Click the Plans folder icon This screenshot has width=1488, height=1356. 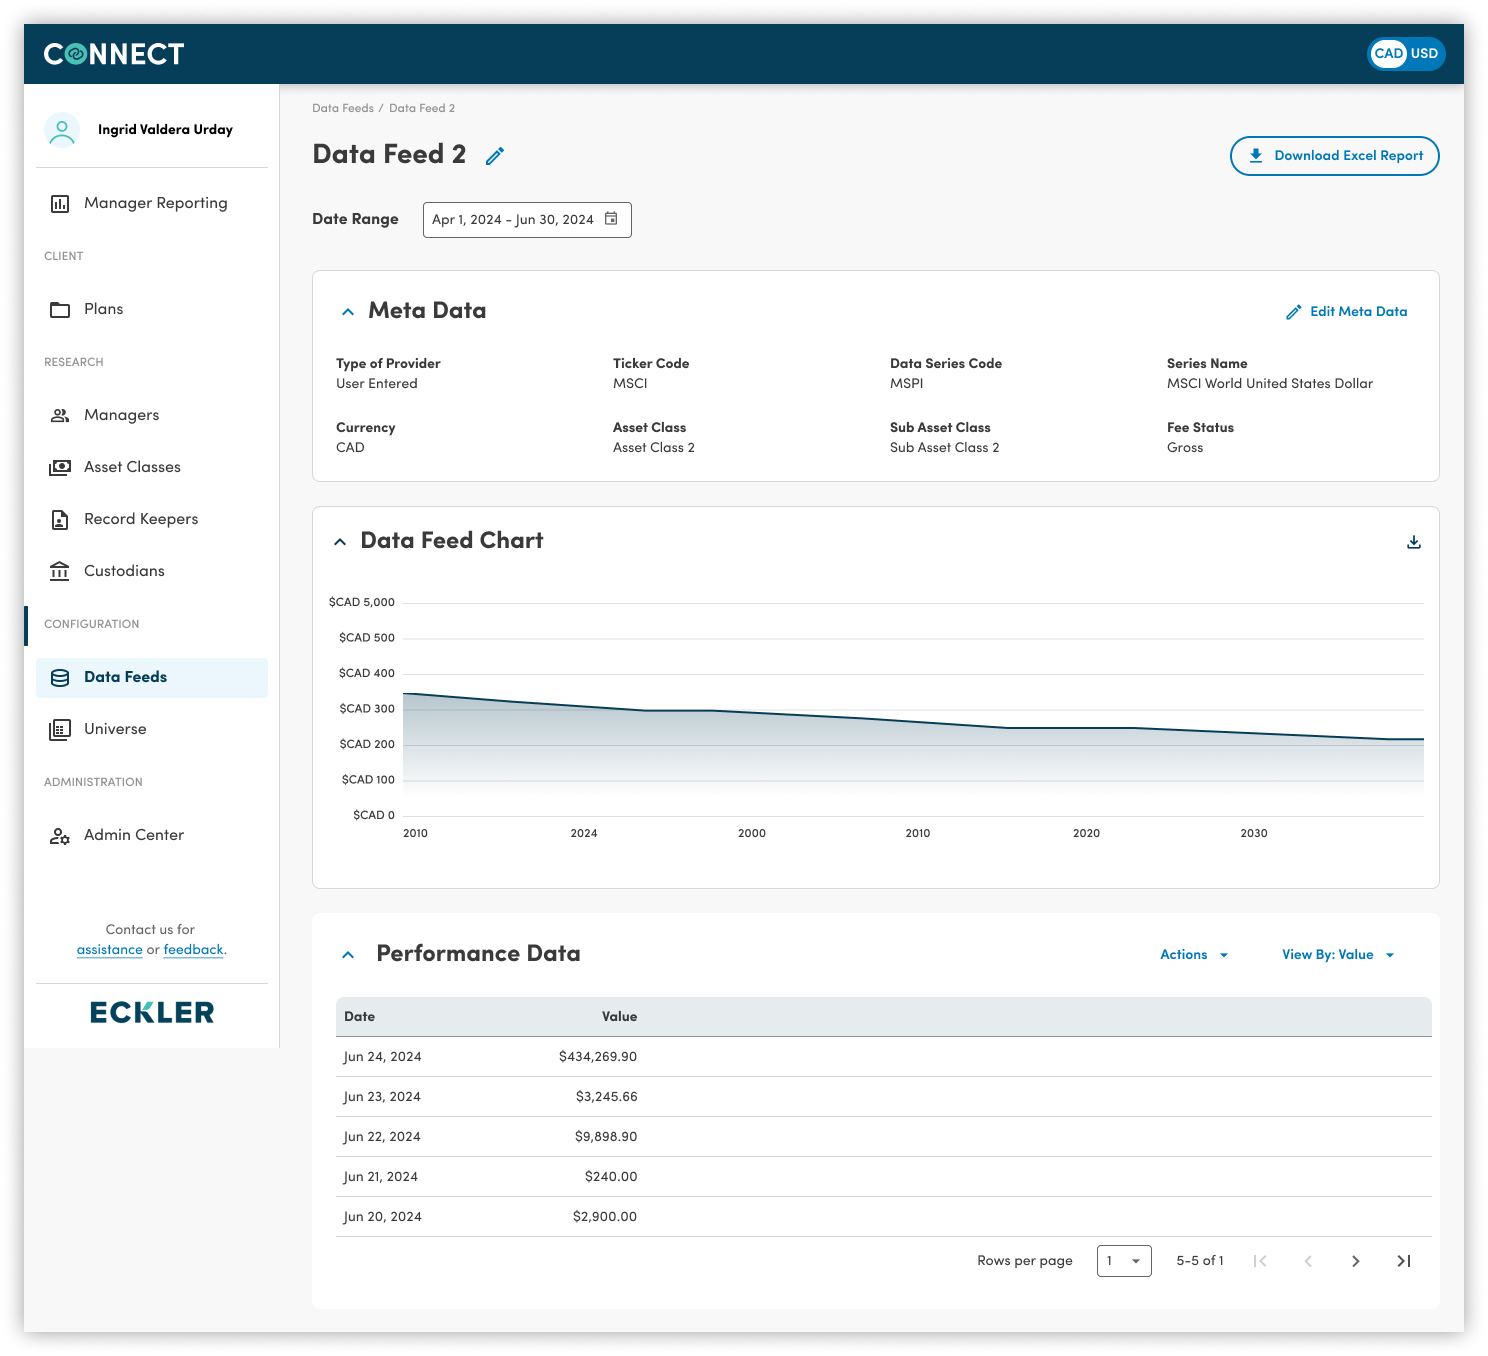[x=60, y=310]
